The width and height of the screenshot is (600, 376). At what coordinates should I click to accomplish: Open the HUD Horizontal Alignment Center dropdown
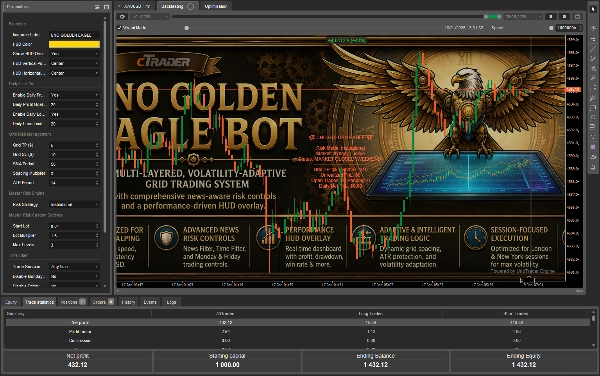[74, 73]
